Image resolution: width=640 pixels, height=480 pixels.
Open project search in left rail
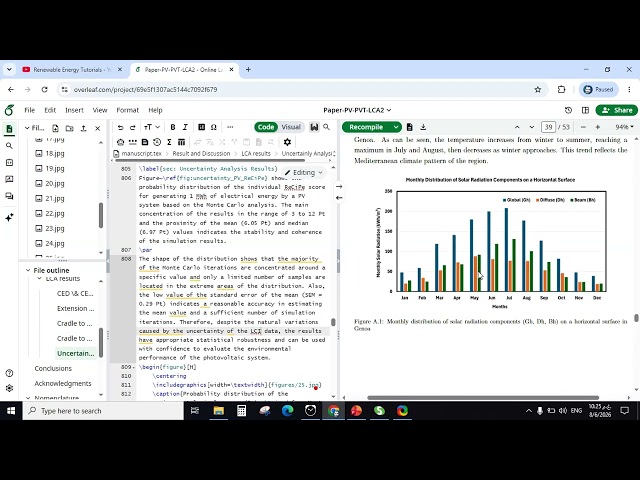(9, 146)
